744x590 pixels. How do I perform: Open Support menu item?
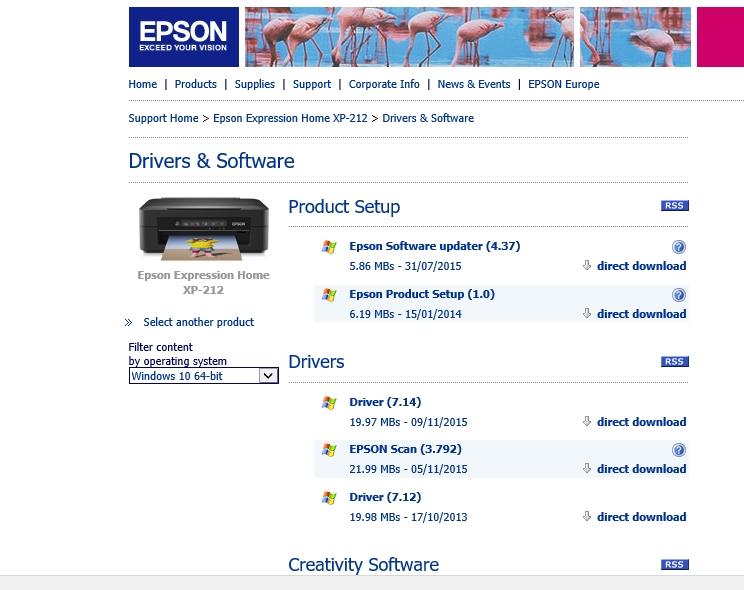tap(312, 84)
